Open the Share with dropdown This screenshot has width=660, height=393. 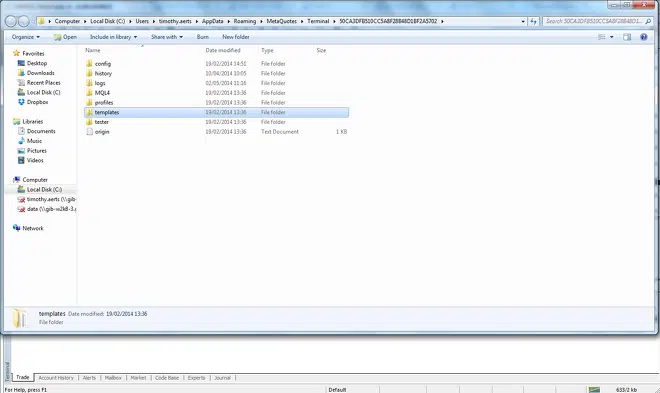(x=167, y=37)
